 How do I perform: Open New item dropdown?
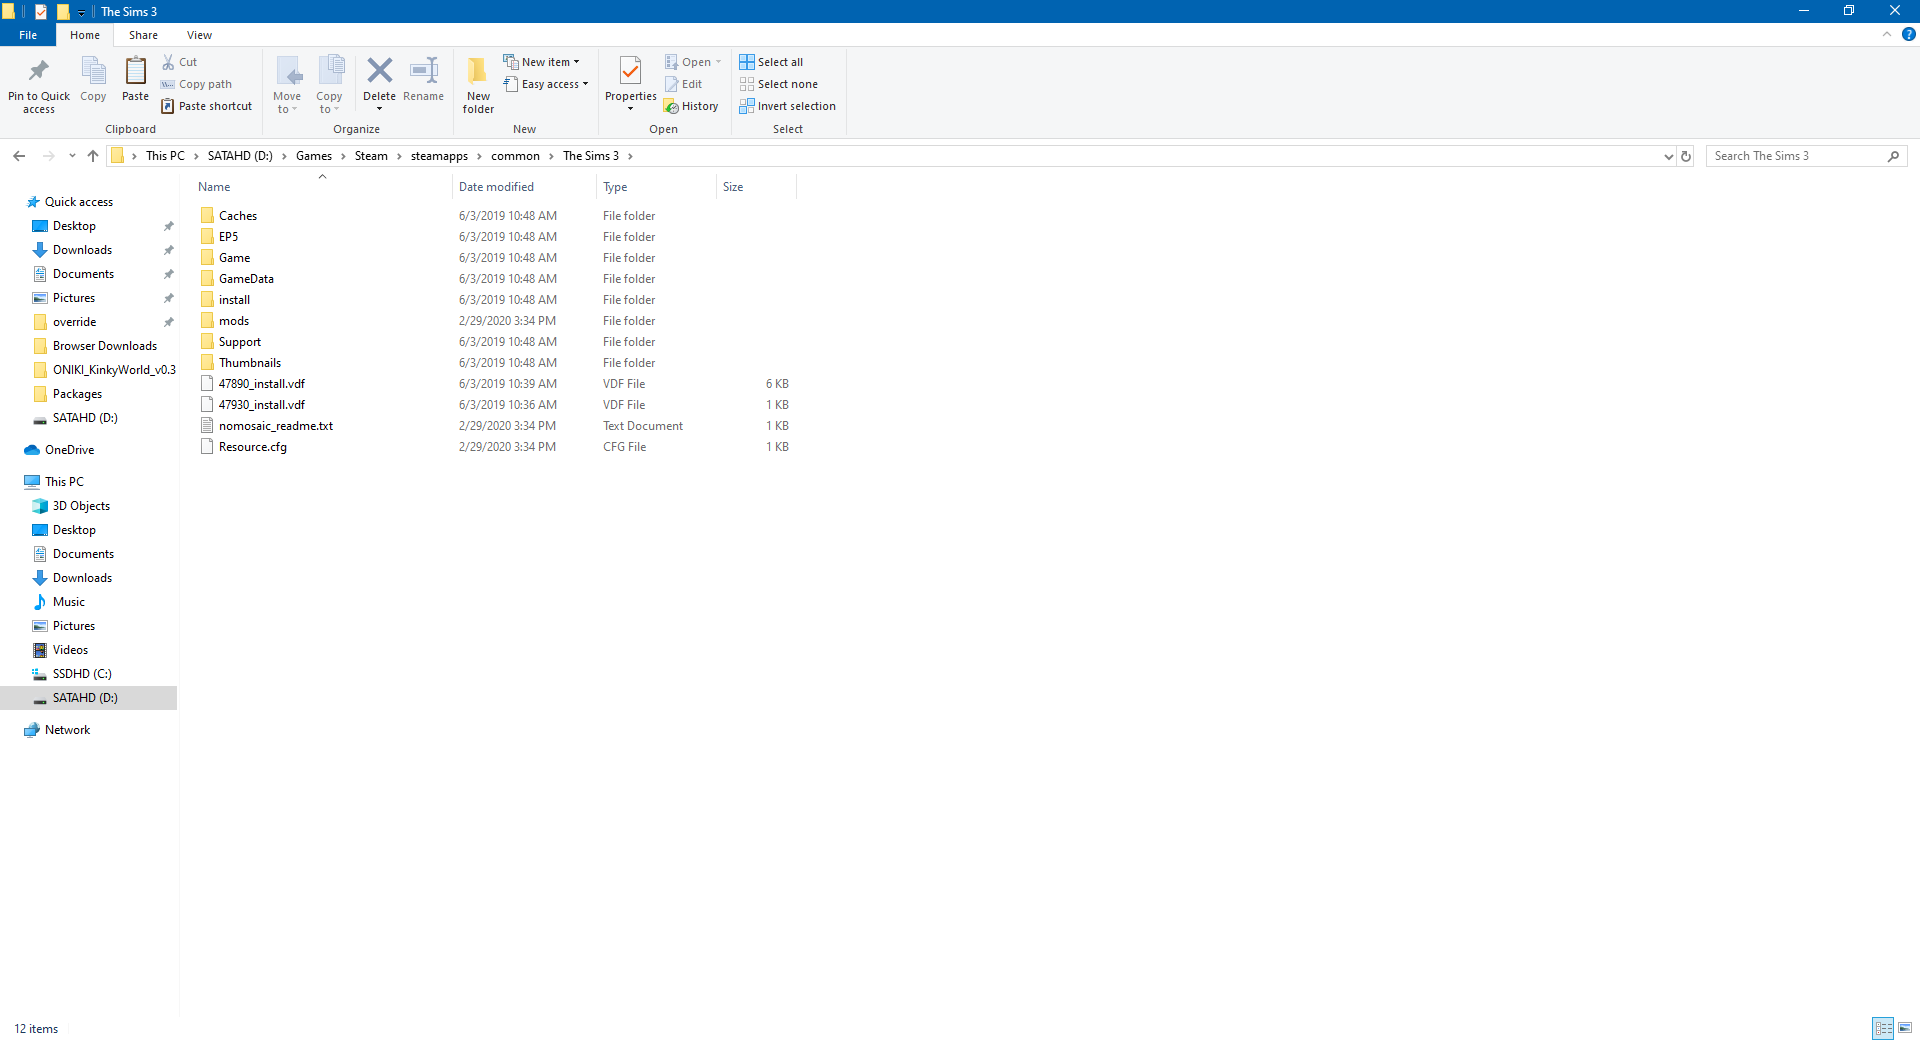point(541,62)
